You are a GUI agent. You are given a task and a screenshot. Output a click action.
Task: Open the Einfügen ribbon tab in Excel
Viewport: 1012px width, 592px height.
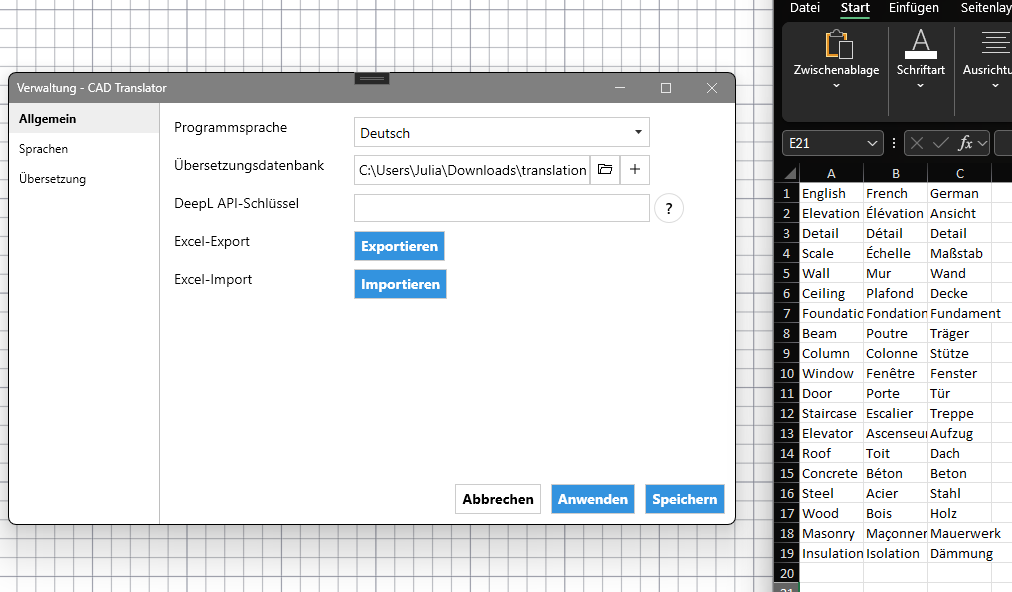tap(914, 8)
